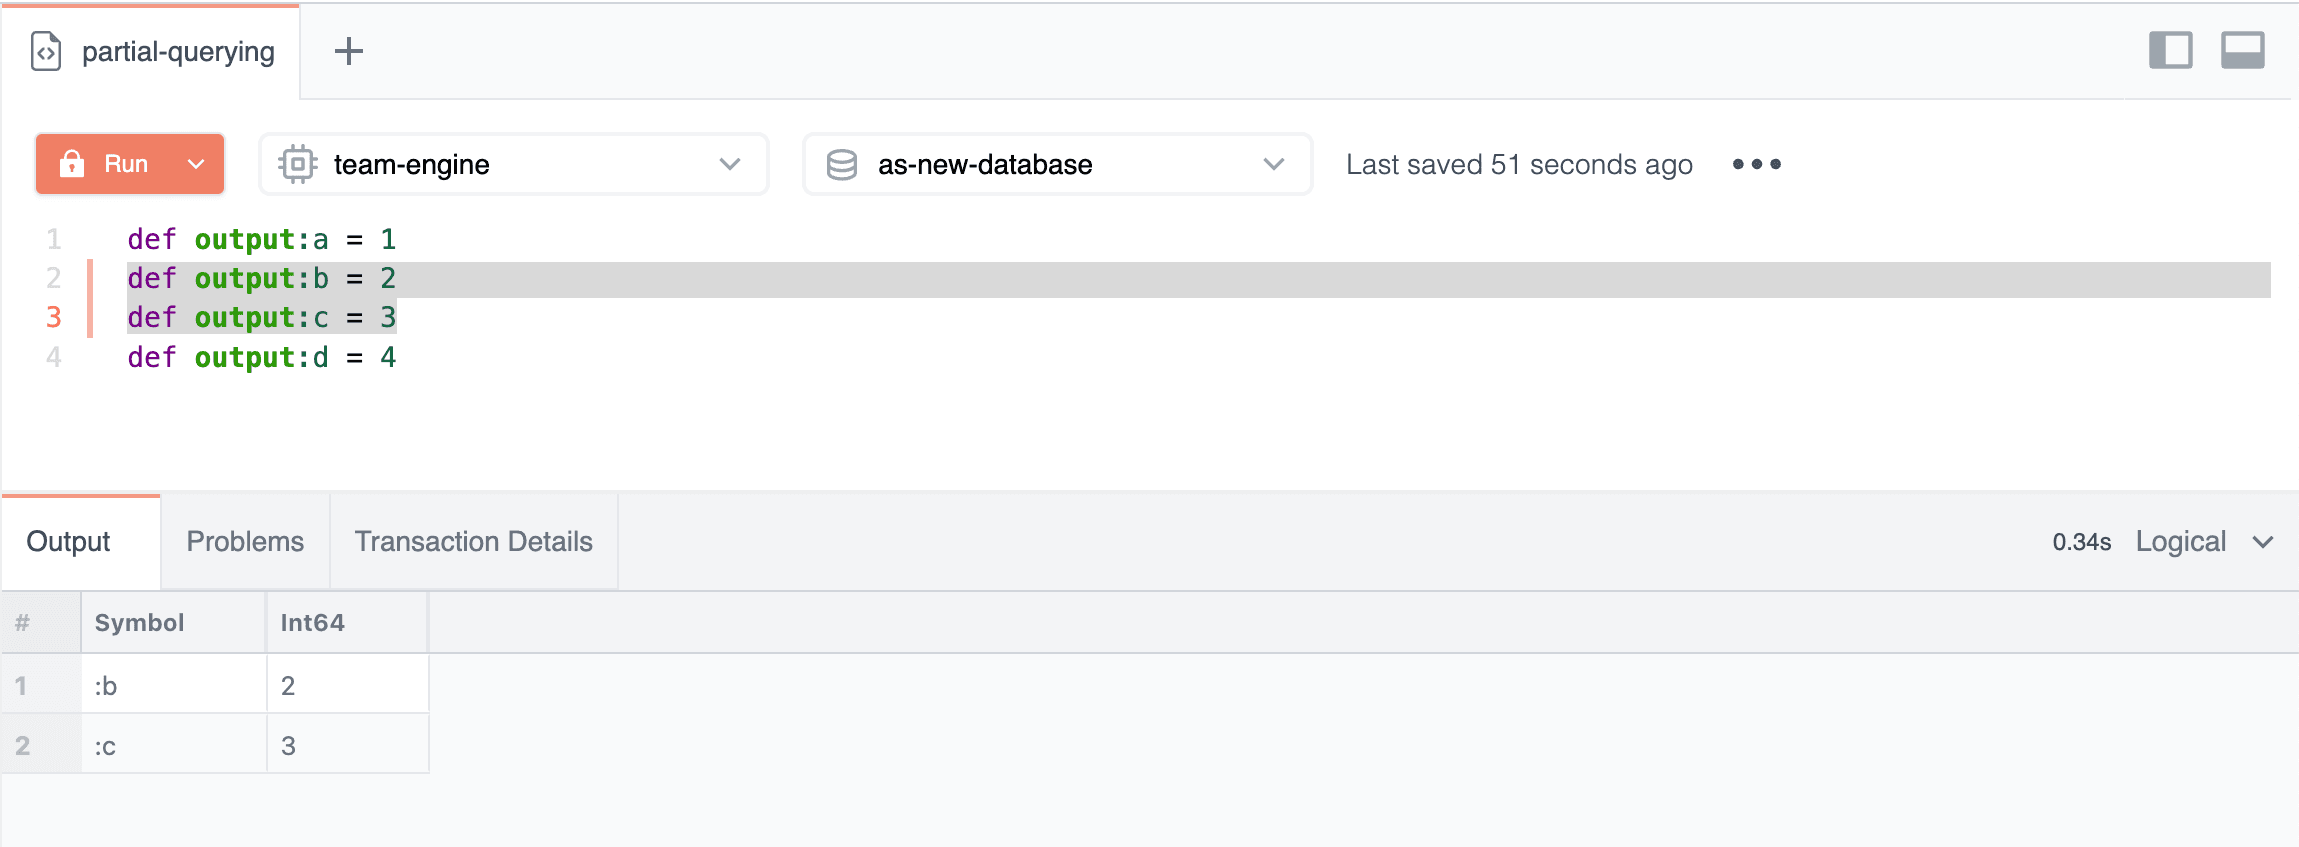The width and height of the screenshot is (2299, 847).
Task: Click the Int64 column header
Action: (312, 623)
